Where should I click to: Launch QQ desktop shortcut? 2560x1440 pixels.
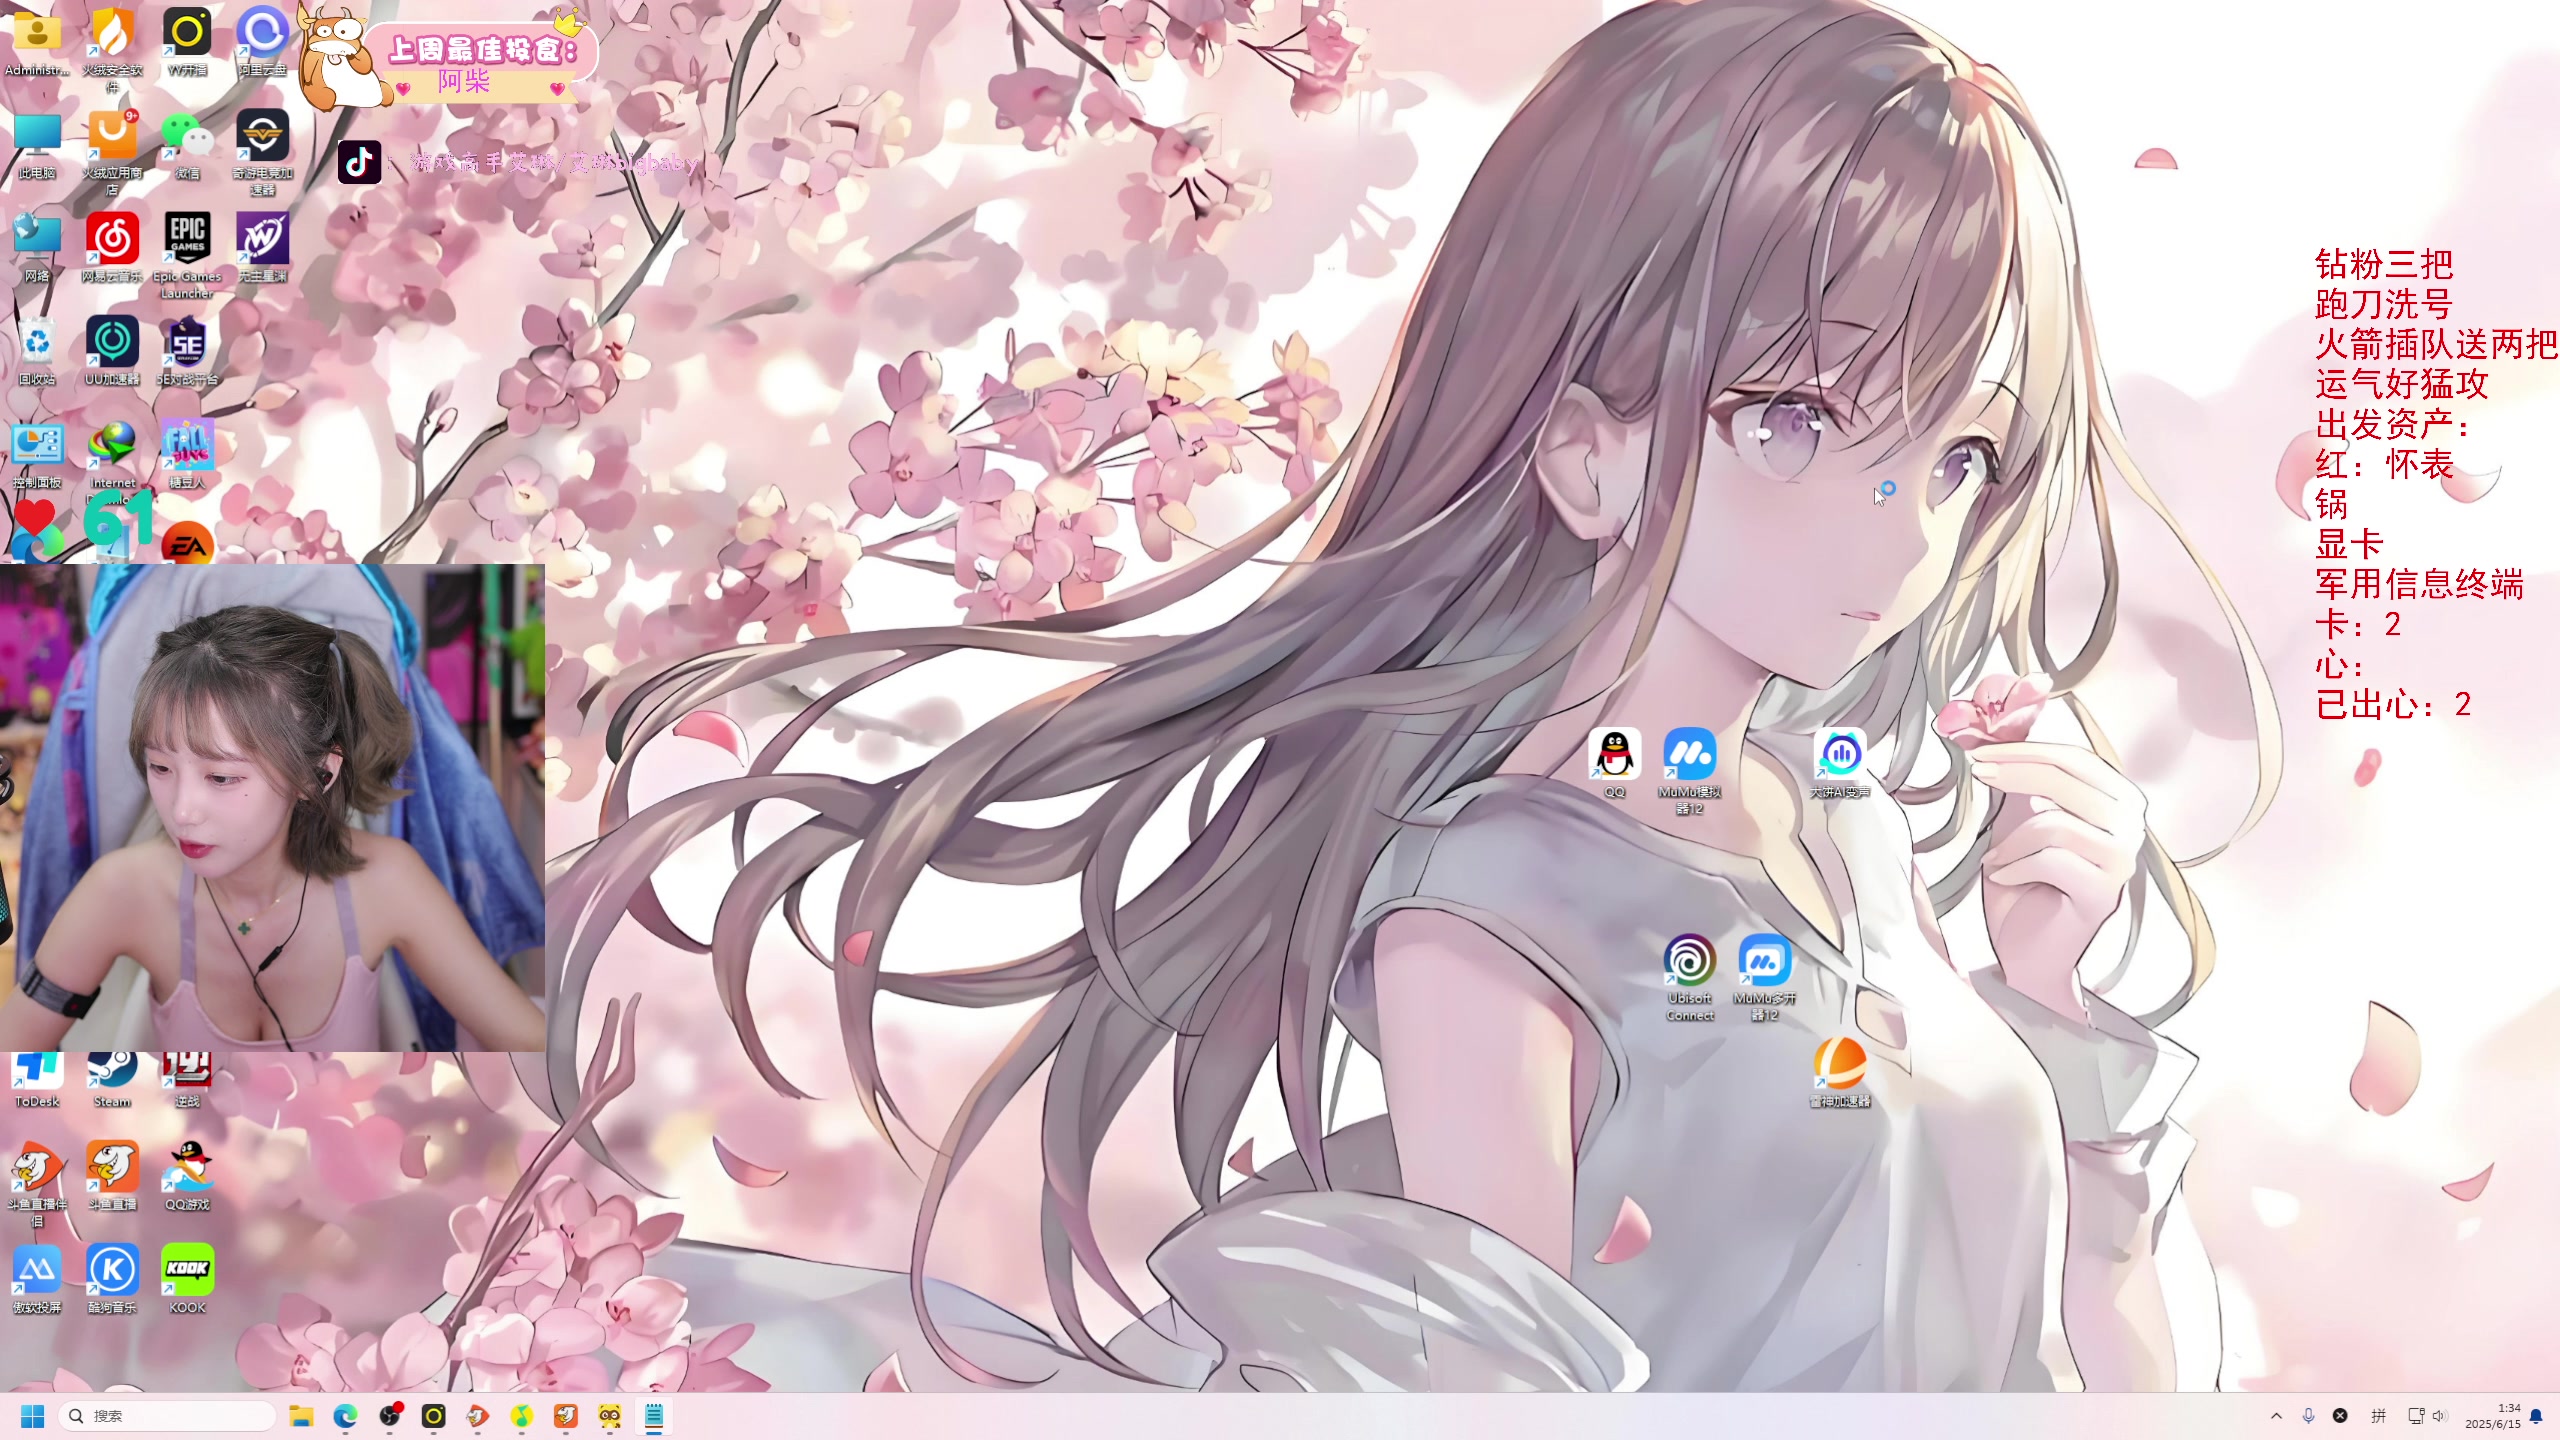click(x=1614, y=763)
